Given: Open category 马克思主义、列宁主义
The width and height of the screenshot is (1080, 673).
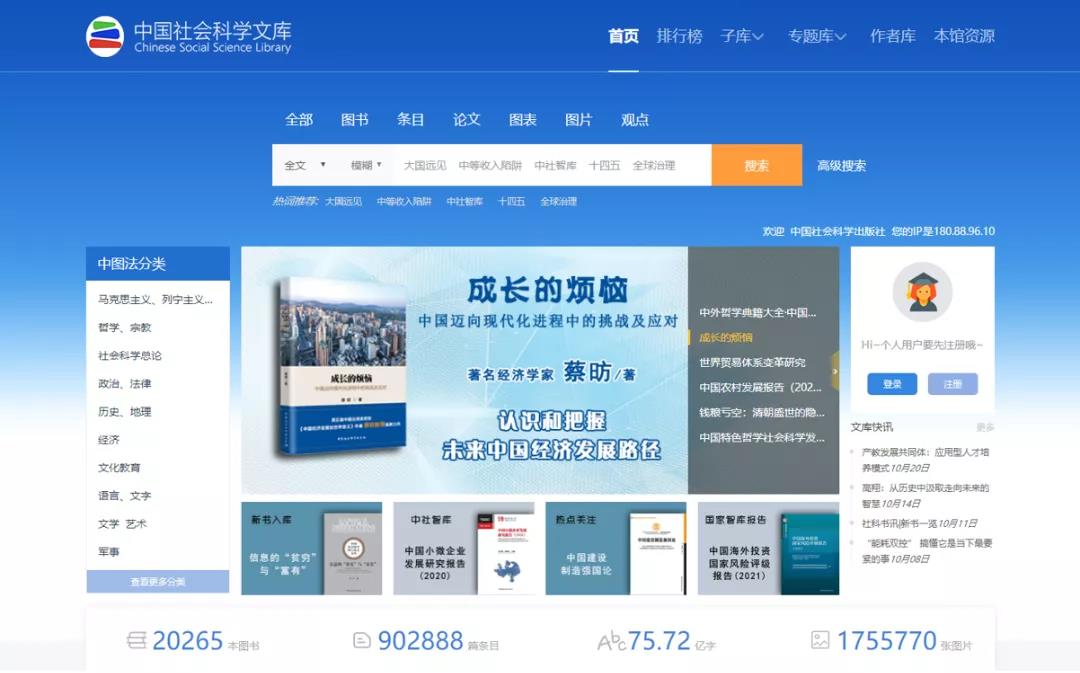Looking at the screenshot, I should click(155, 300).
